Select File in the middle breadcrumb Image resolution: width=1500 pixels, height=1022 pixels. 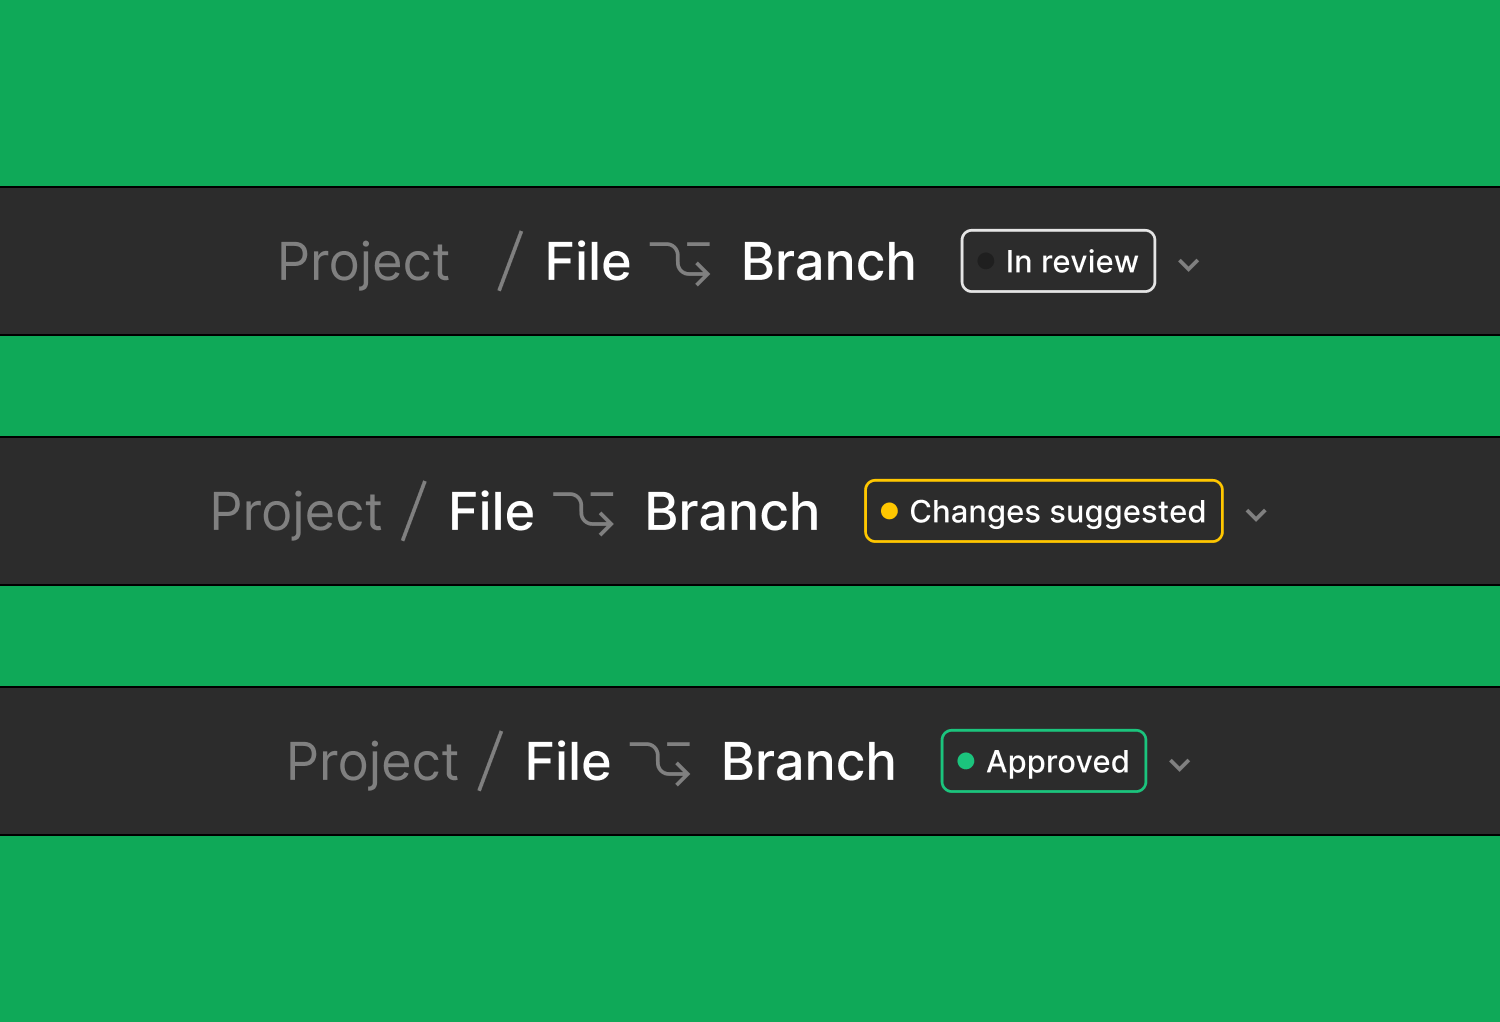(490, 511)
